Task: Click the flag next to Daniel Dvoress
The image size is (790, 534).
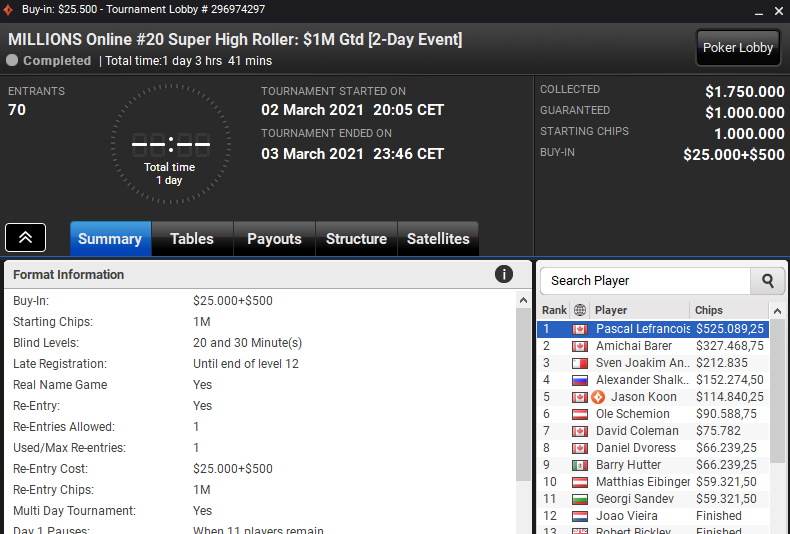Action: pyautogui.click(x=580, y=448)
